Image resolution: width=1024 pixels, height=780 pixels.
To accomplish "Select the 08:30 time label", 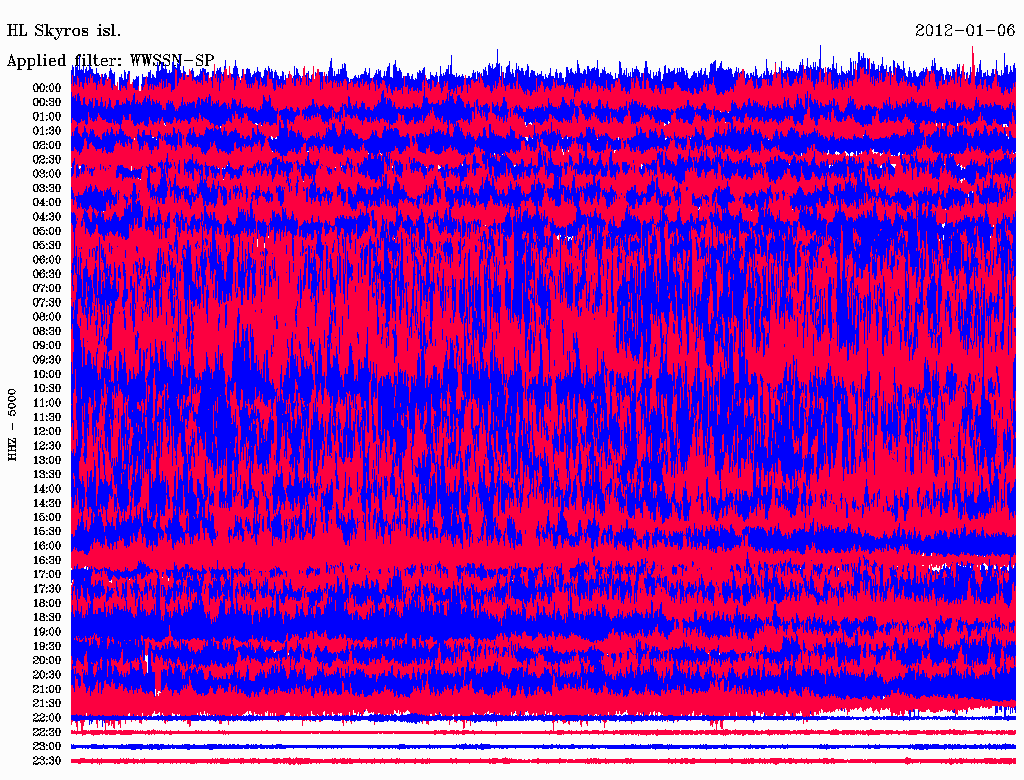I will click(47, 331).
